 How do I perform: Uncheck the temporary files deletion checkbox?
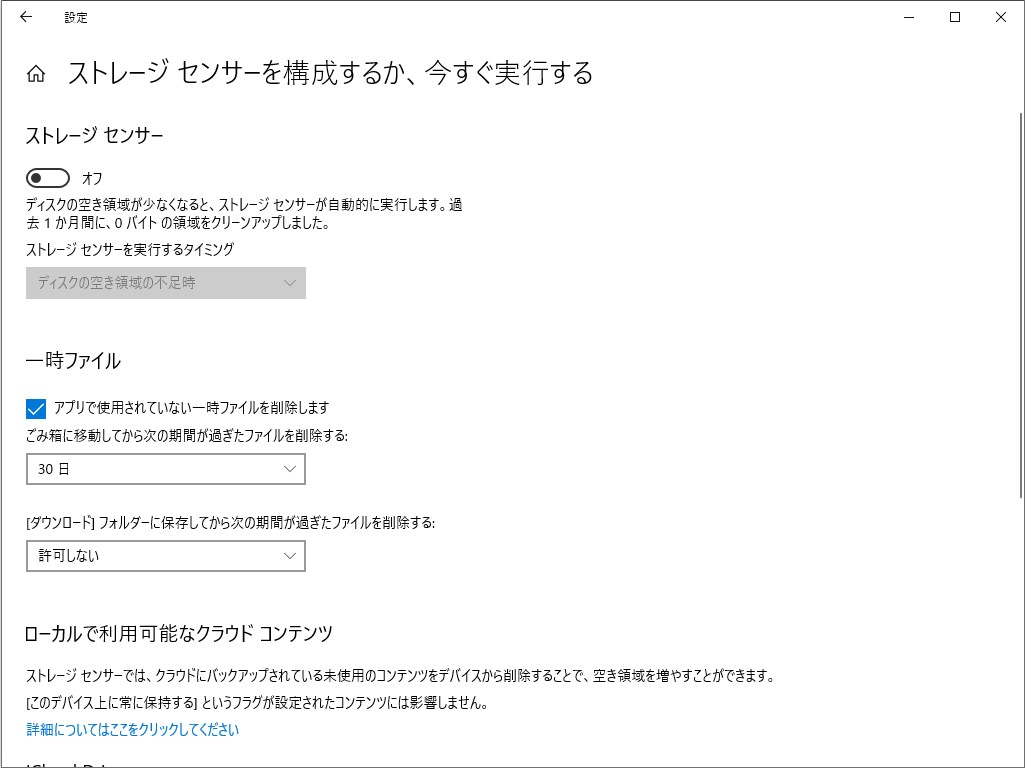click(36, 408)
